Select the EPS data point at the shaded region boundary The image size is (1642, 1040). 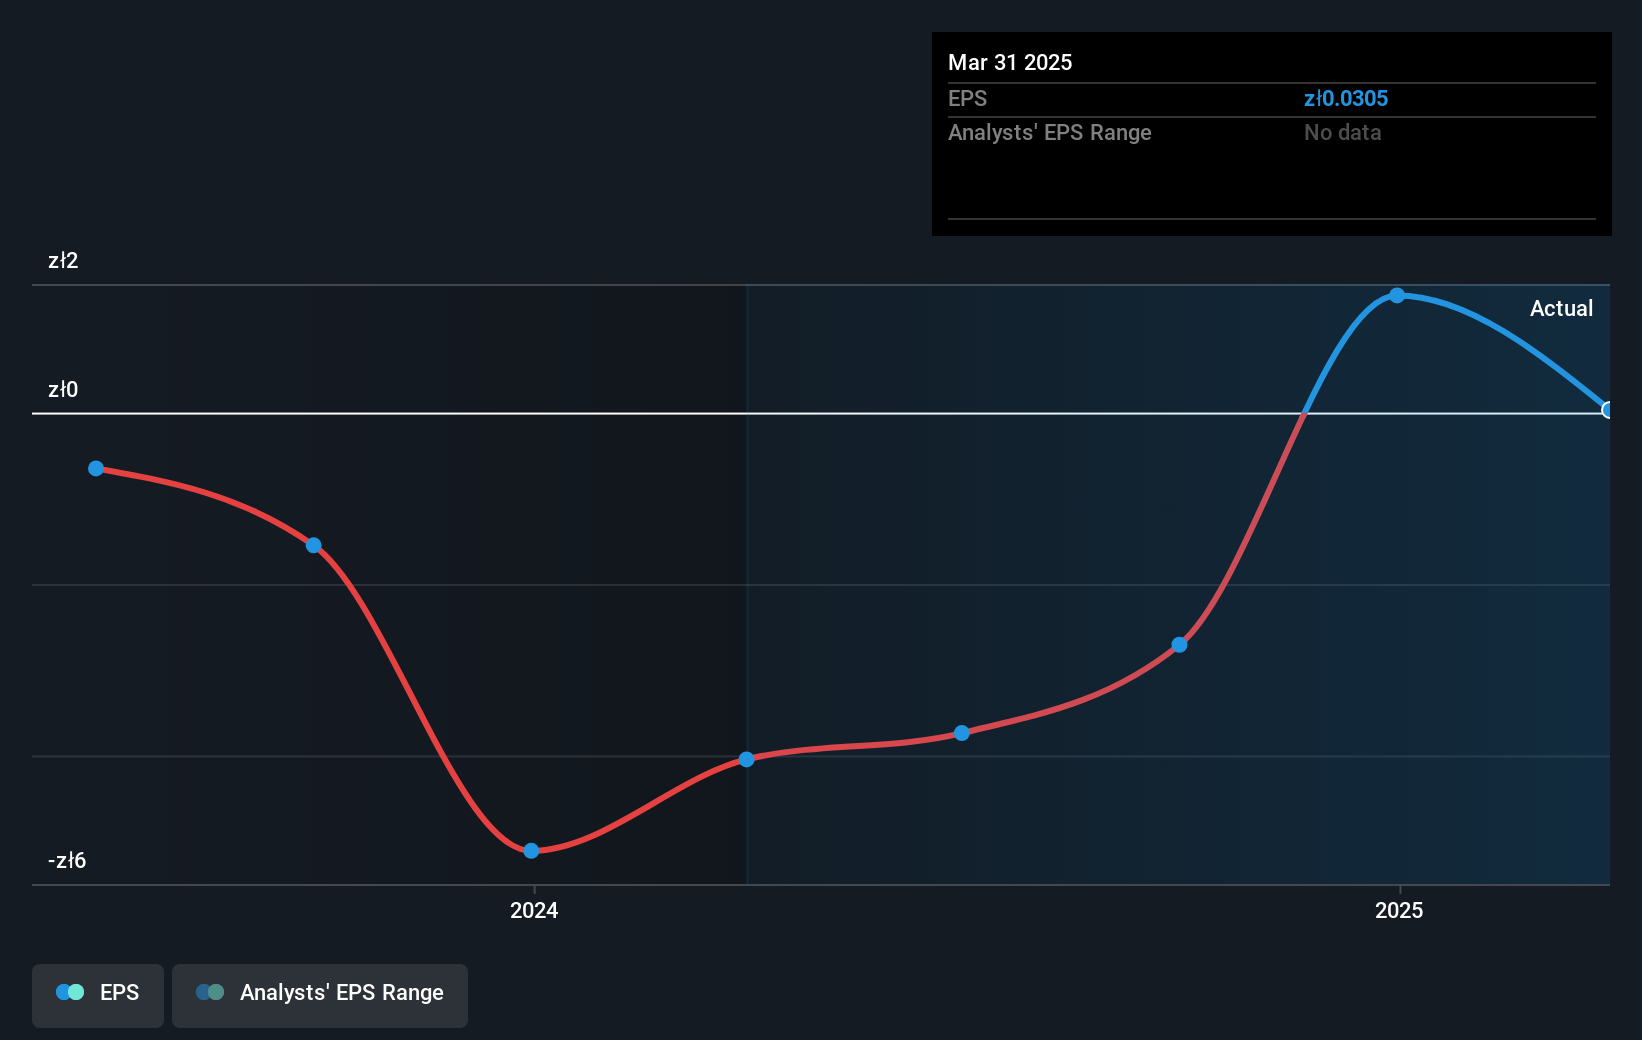click(746, 759)
